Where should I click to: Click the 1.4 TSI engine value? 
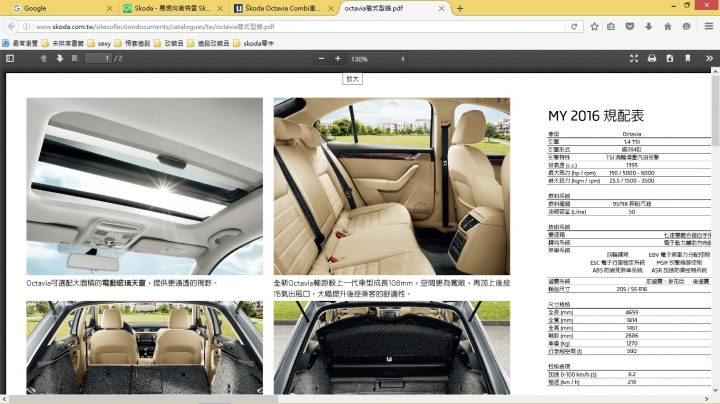(632, 142)
